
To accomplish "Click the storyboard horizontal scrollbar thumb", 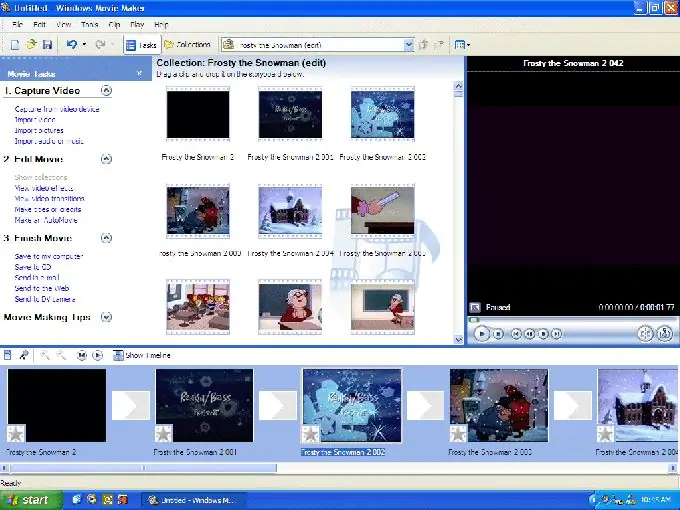I will click(143, 468).
